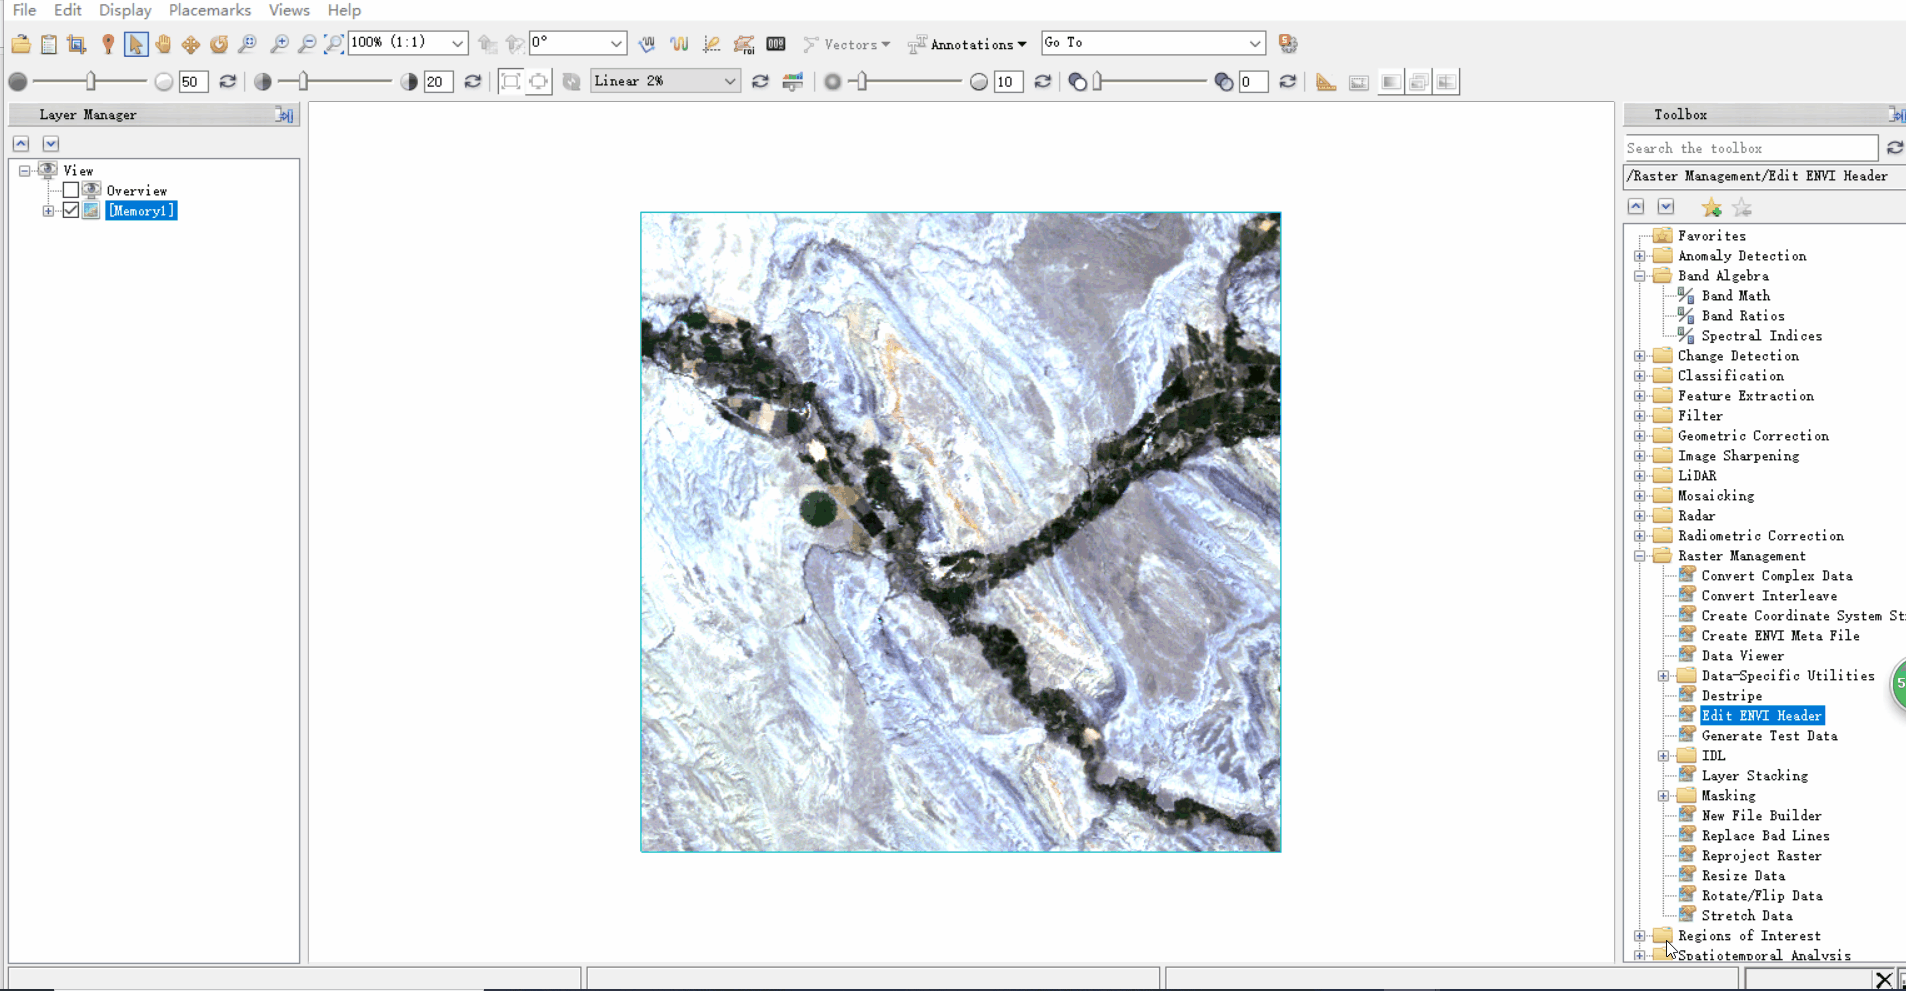The width and height of the screenshot is (1906, 991).
Task: Open the Data Manager clipboard icon
Action: [49, 44]
